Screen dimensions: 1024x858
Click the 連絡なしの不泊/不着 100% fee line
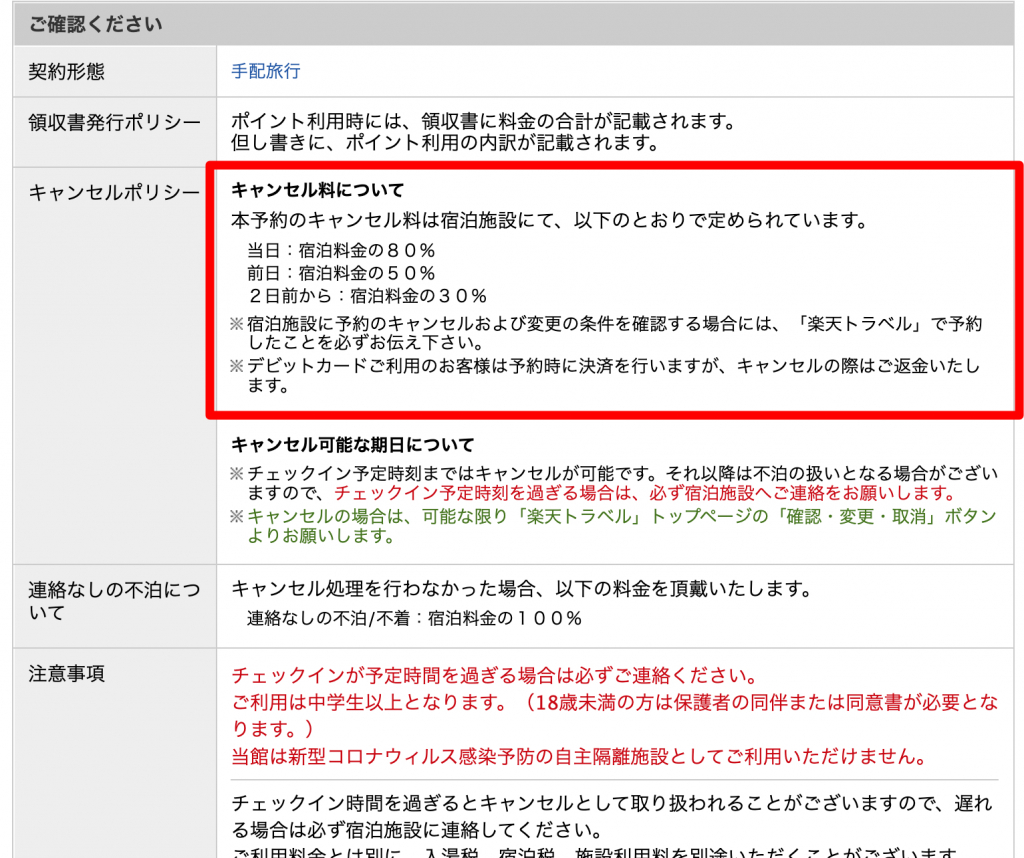tap(414, 618)
